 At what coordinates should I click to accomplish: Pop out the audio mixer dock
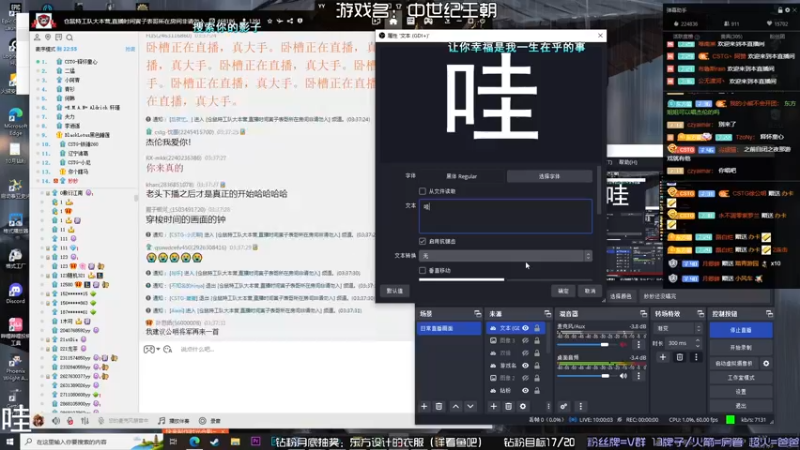point(643,313)
